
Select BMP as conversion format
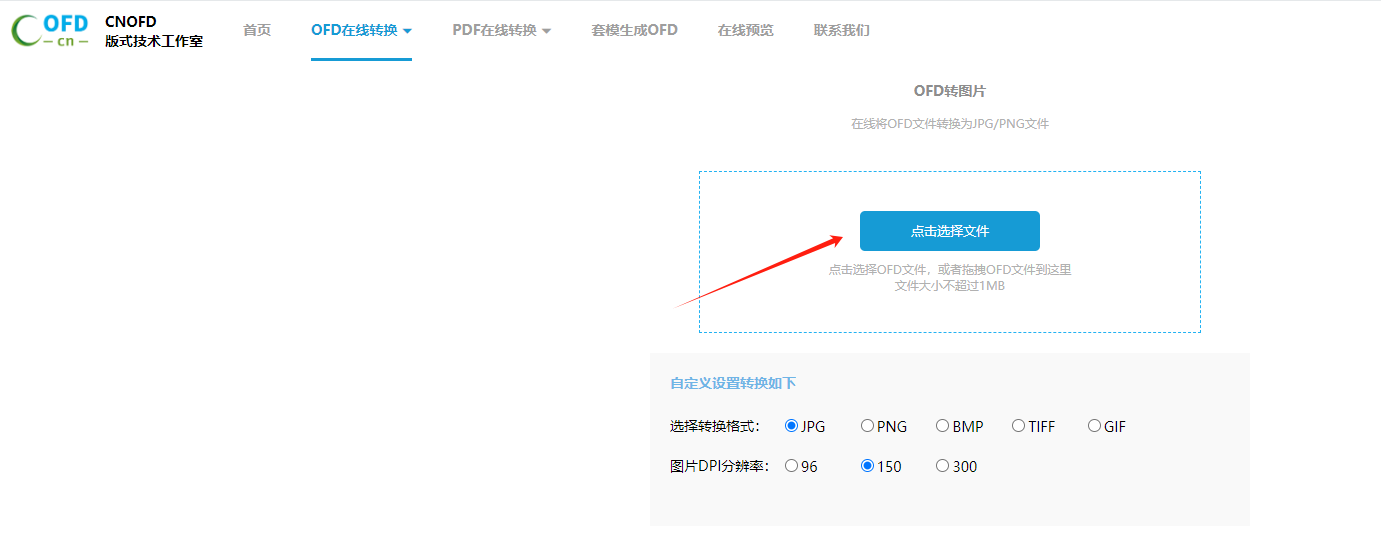pyautogui.click(x=942, y=426)
